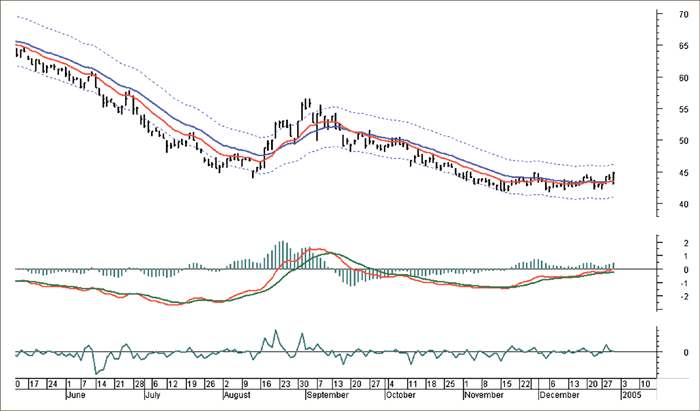Click the December month label
Viewport: 700px width, 411px height.
tap(558, 396)
